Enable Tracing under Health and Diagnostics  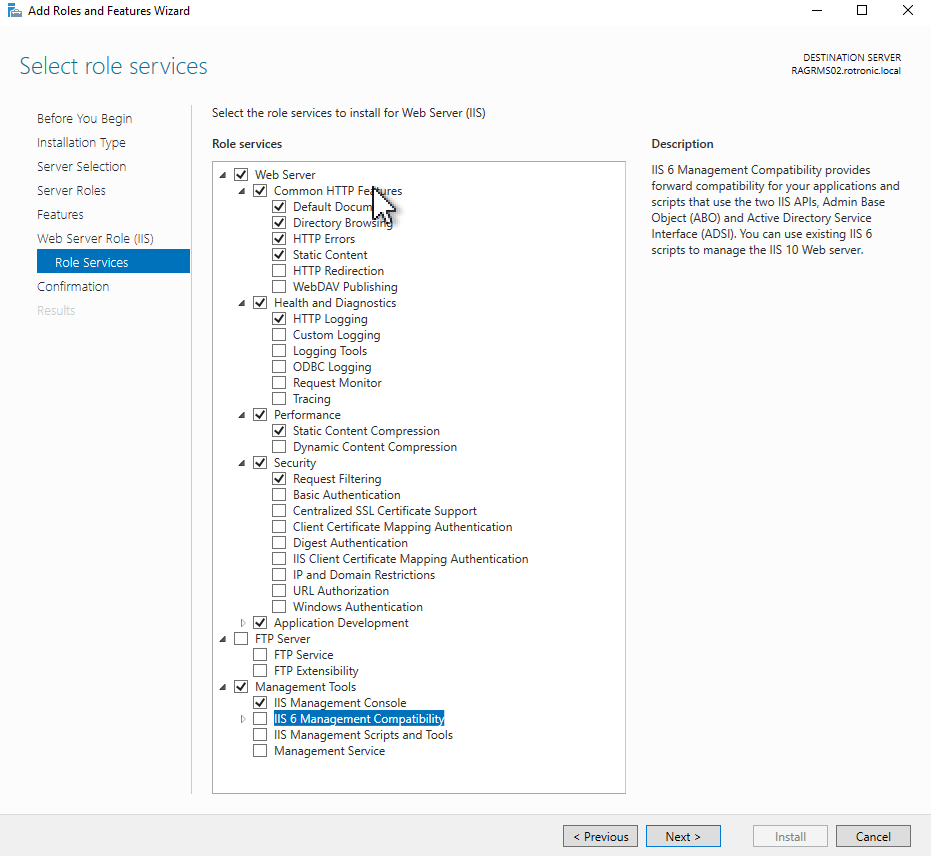279,399
